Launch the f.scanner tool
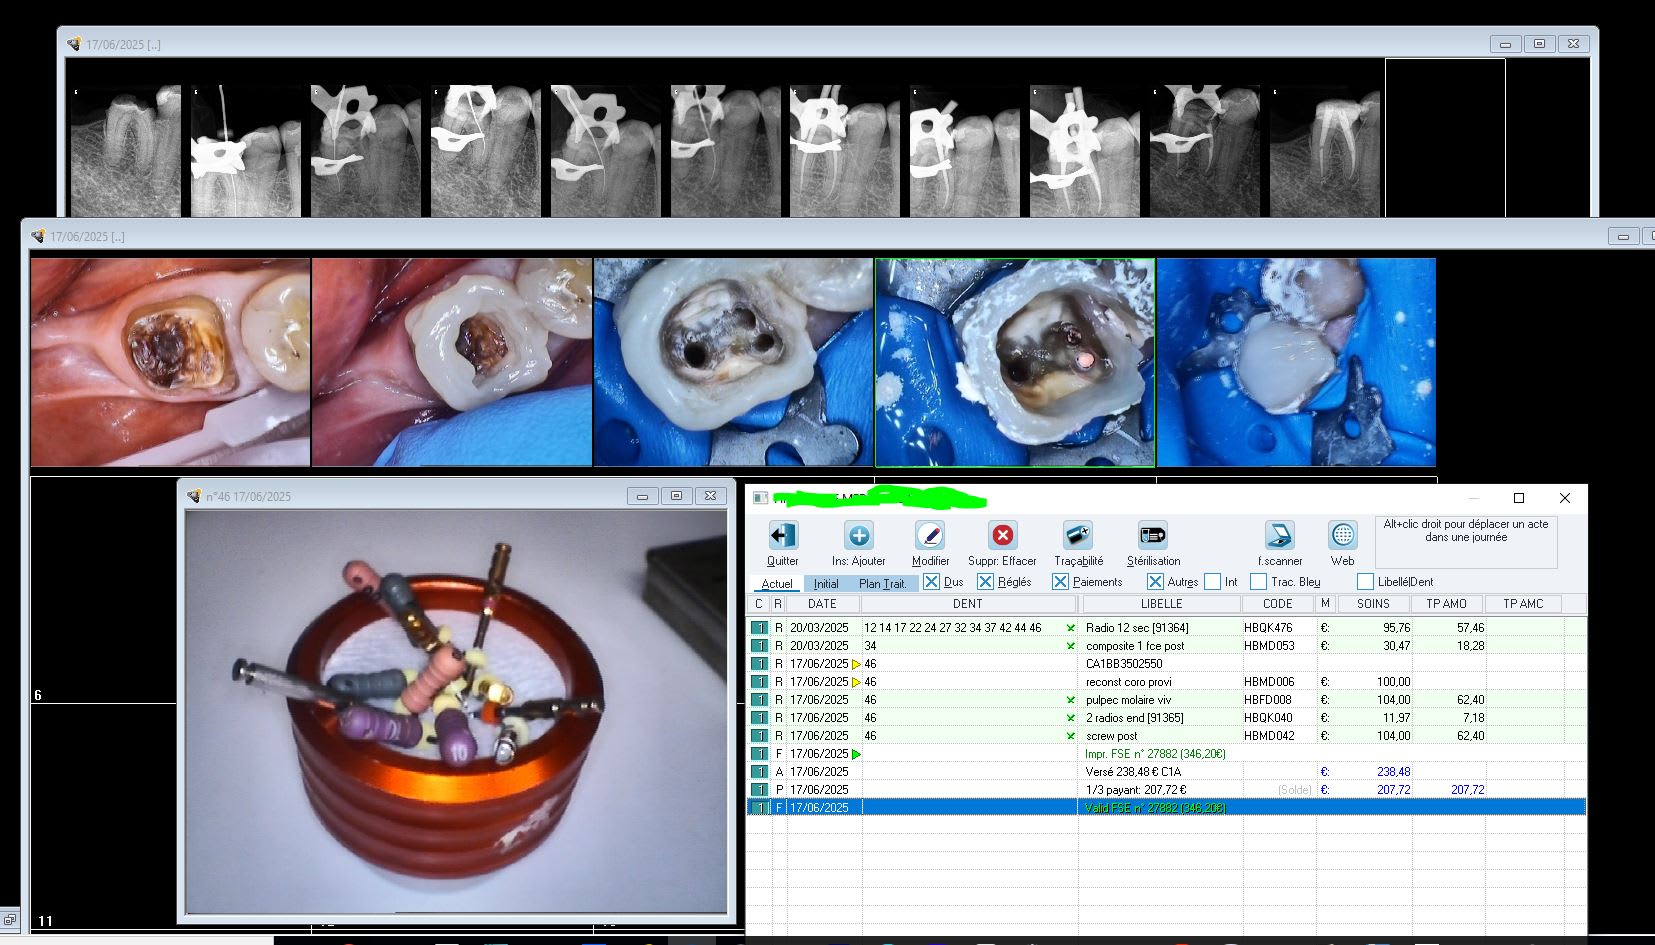 1279,536
